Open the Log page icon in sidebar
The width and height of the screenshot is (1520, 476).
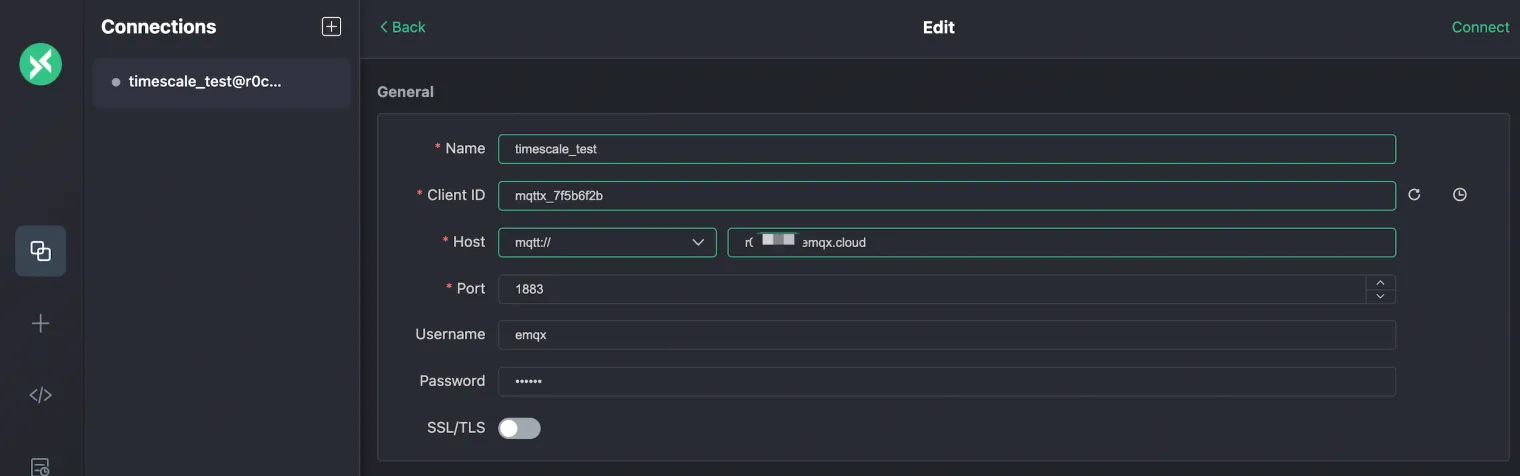pos(41,466)
